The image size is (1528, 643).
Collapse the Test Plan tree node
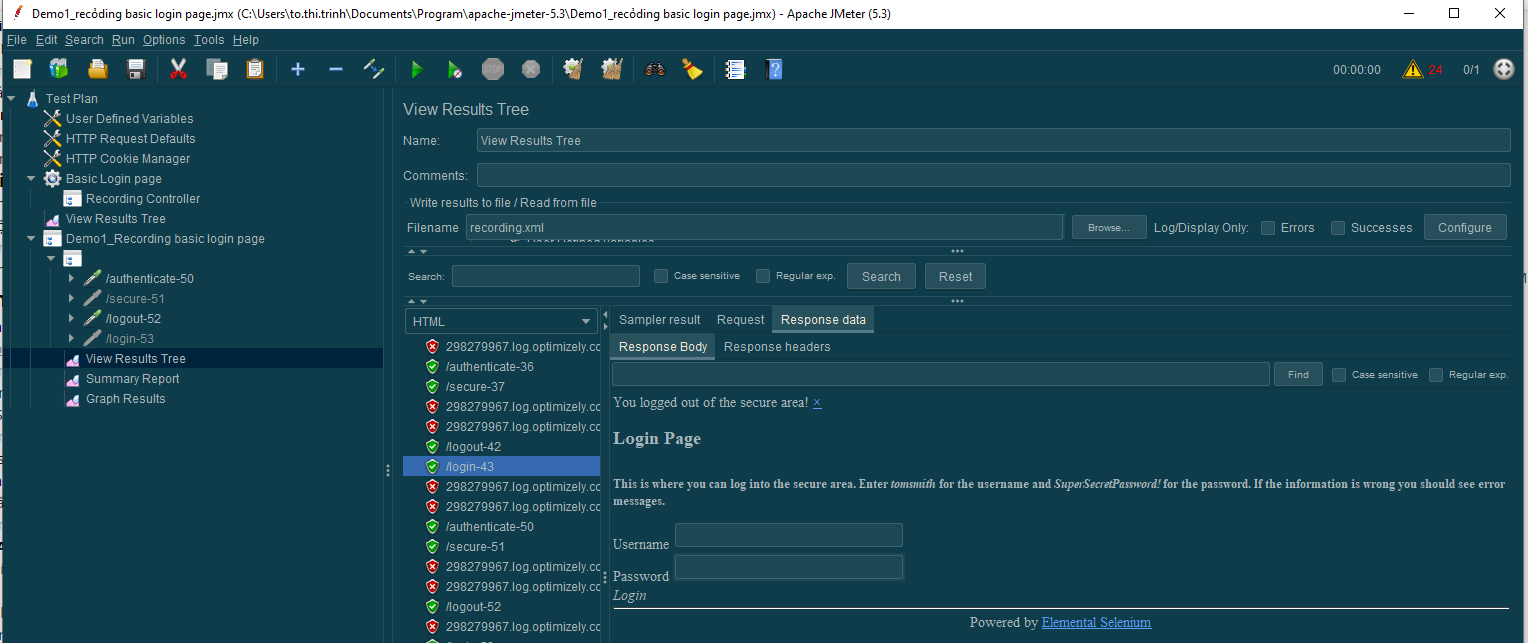11,99
